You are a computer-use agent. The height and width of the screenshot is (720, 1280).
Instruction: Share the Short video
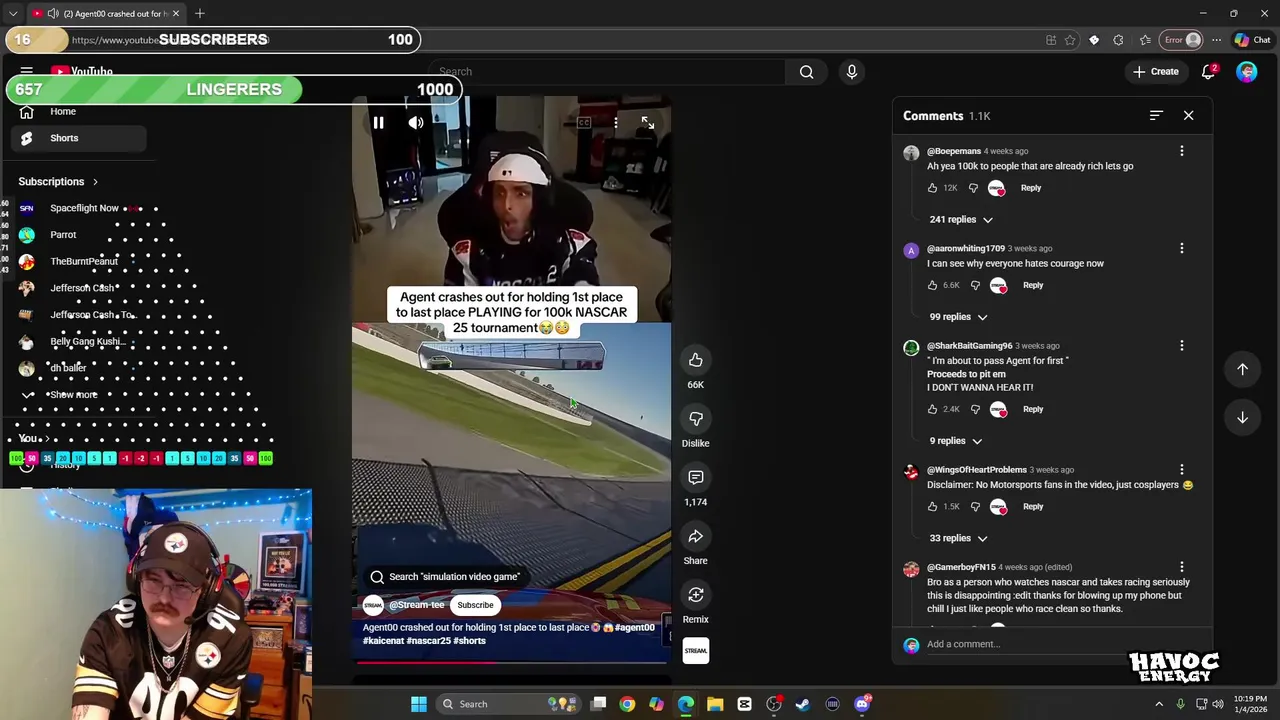point(696,537)
